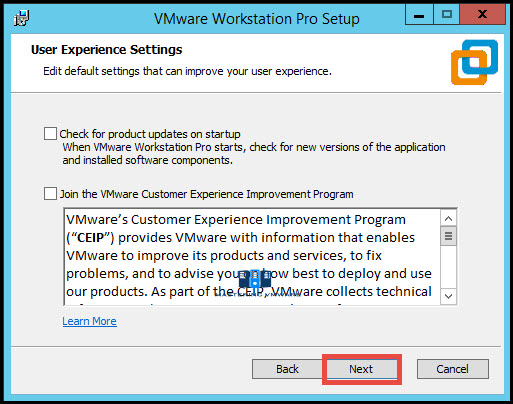
Task: Proceed with the highlighted Next button
Action: 362,369
